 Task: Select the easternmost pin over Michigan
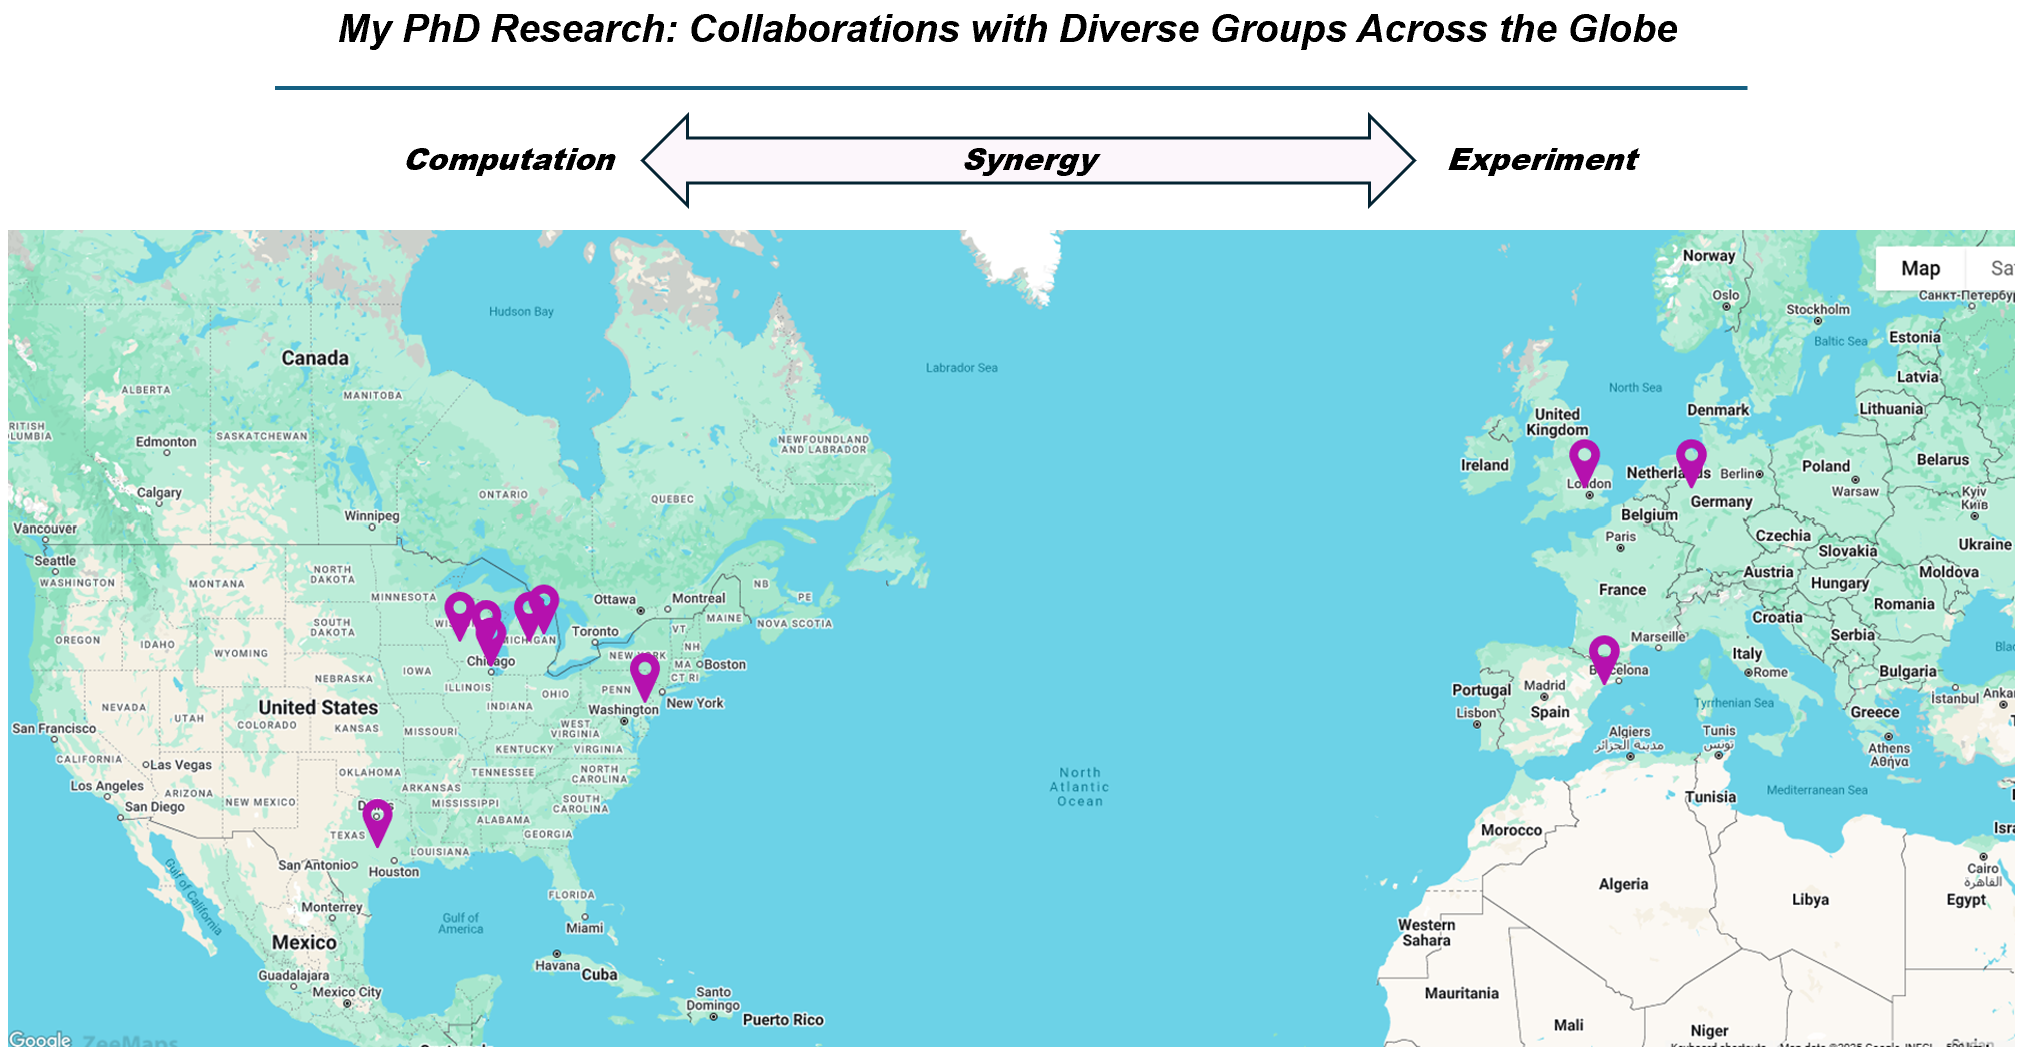click(x=544, y=604)
